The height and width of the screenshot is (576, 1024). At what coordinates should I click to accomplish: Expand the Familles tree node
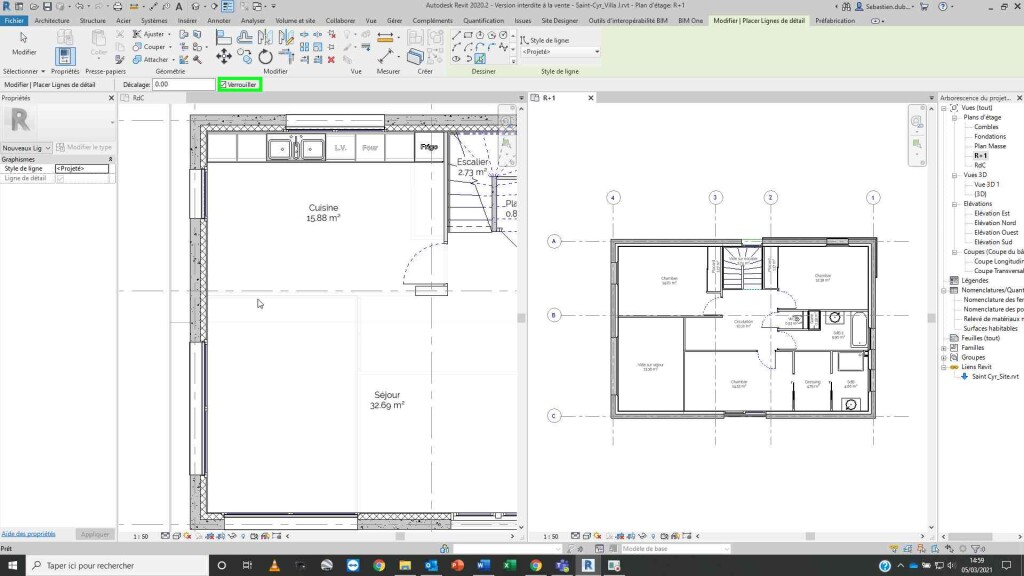coord(944,348)
